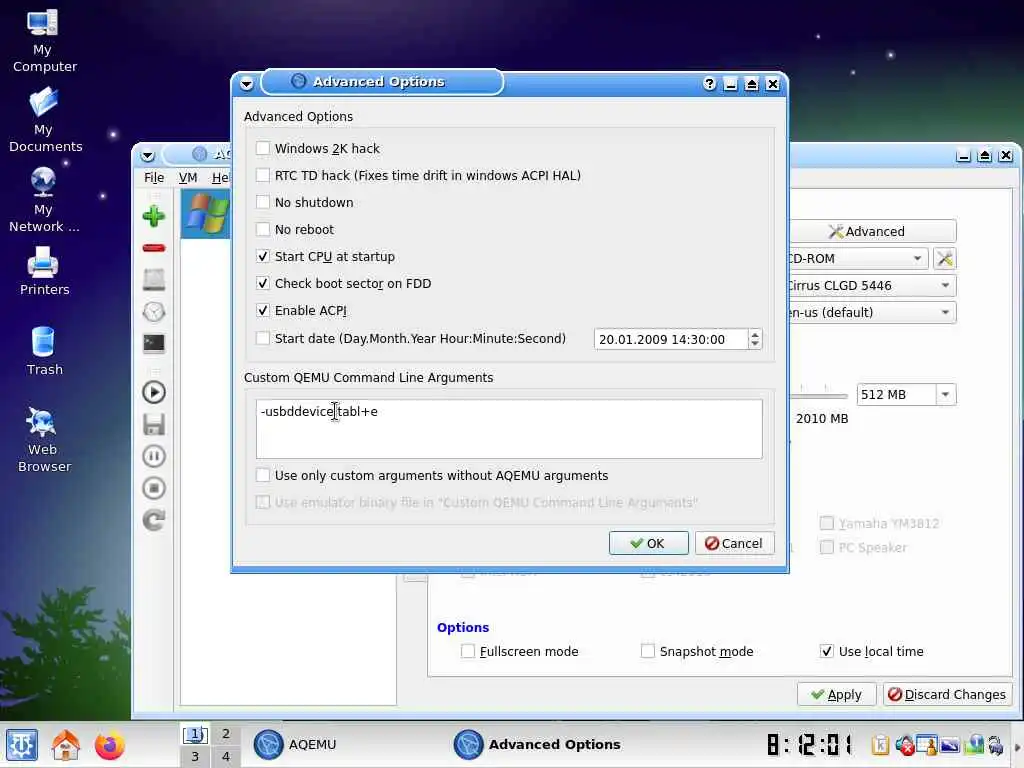Uncheck Check boot sector on FDD
This screenshot has width=1024, height=768.
point(263,283)
